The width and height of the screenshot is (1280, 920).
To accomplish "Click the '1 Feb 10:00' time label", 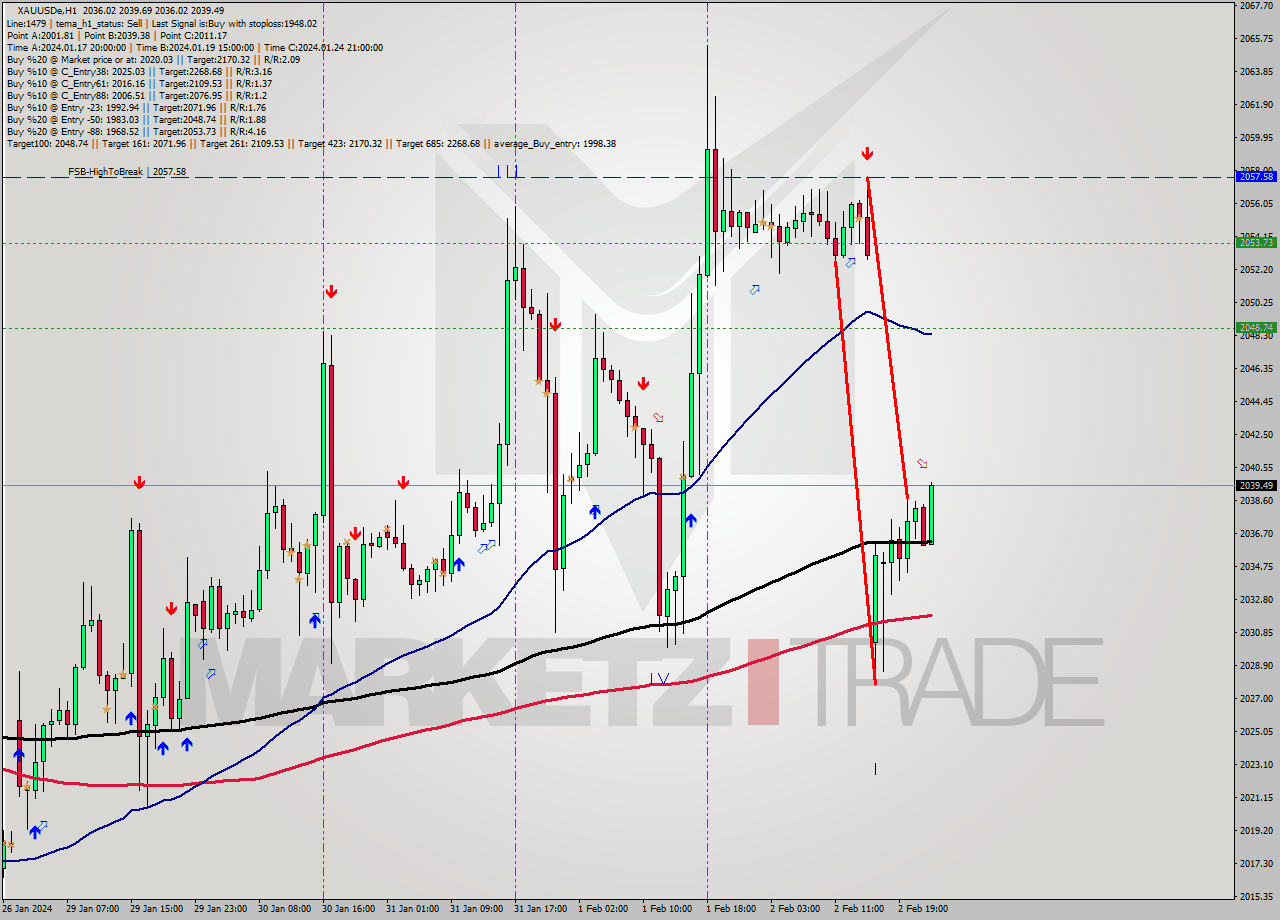I will coord(667,909).
